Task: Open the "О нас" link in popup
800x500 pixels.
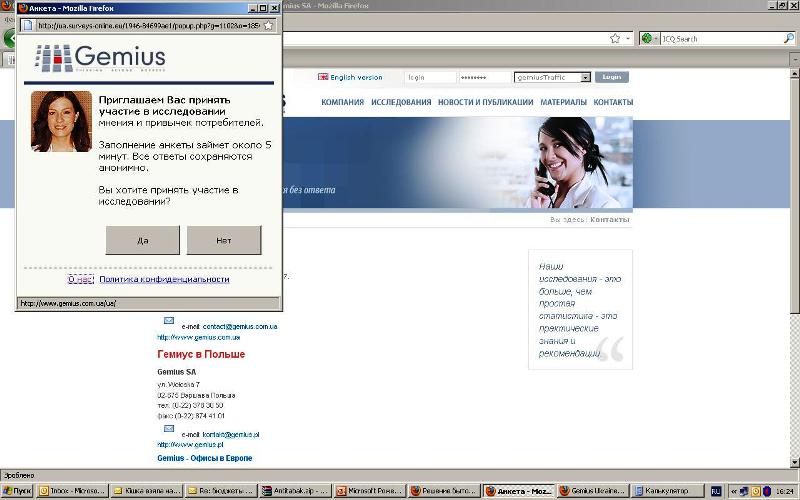Action: [80, 279]
